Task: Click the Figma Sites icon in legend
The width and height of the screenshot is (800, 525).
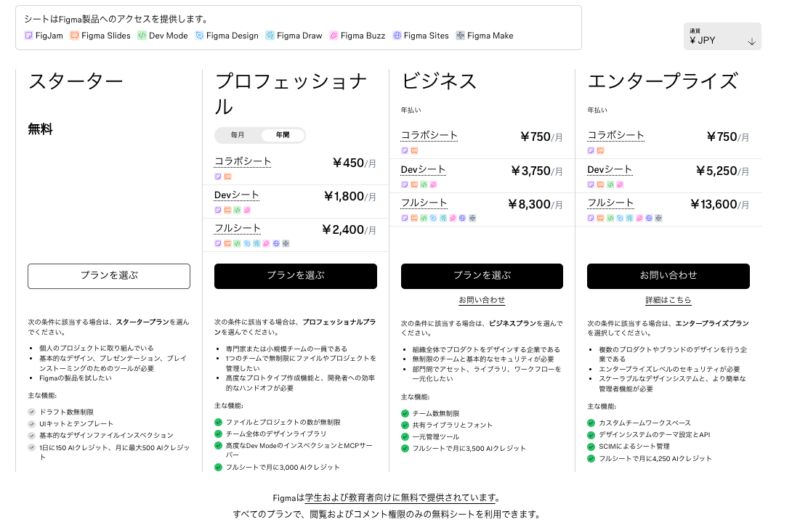Action: click(397, 35)
